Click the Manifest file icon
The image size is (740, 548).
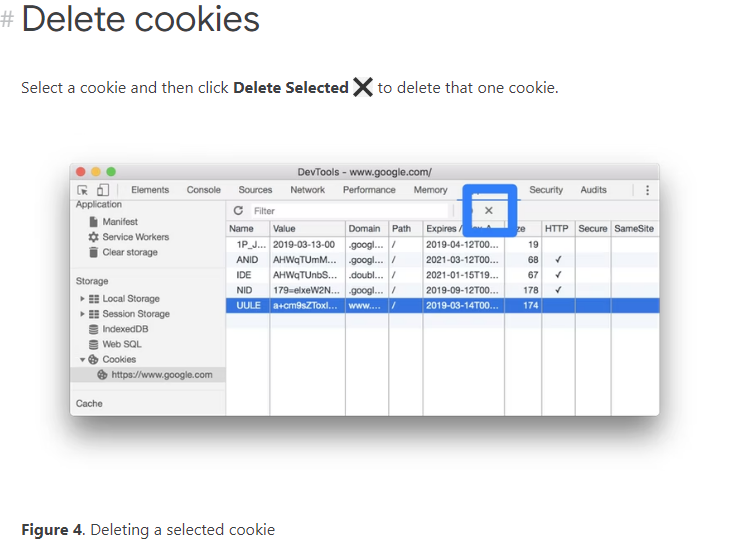pos(93,221)
